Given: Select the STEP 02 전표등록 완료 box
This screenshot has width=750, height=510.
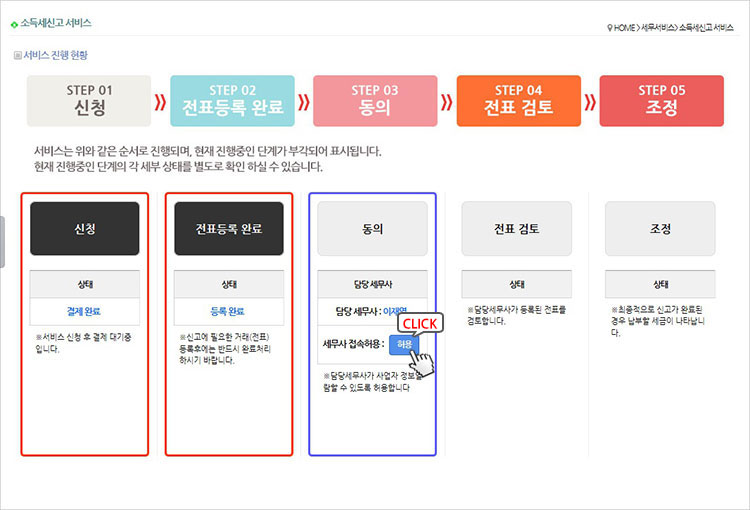Looking at the screenshot, I should pyautogui.click(x=232, y=101).
